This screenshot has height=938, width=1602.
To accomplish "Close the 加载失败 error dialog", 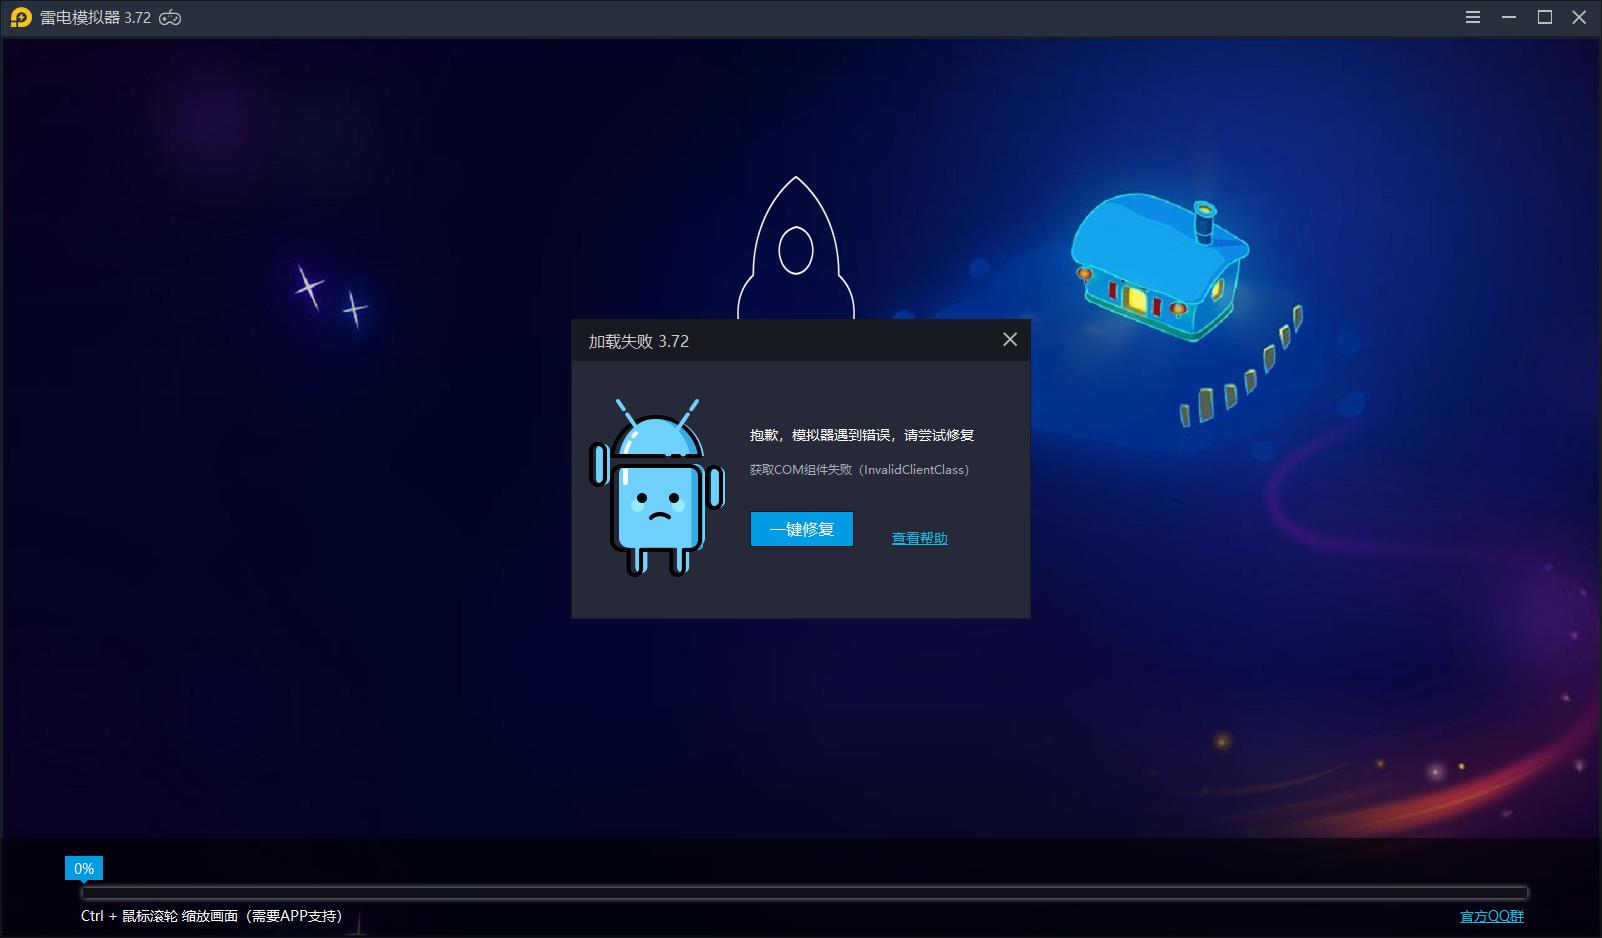I will click(x=1010, y=340).
